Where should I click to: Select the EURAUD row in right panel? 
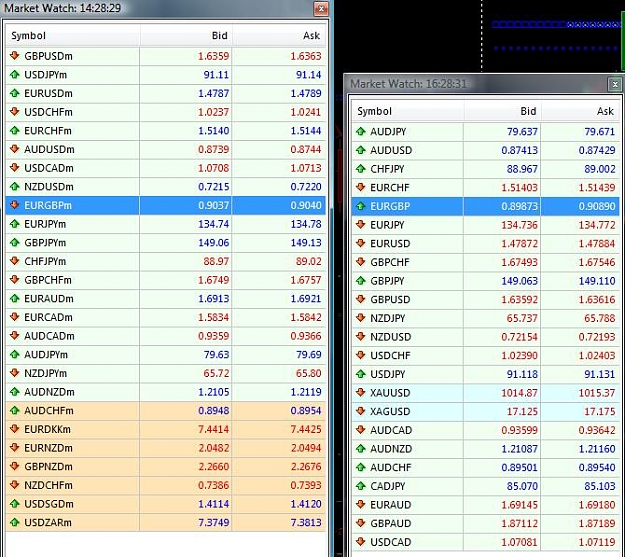(x=485, y=505)
